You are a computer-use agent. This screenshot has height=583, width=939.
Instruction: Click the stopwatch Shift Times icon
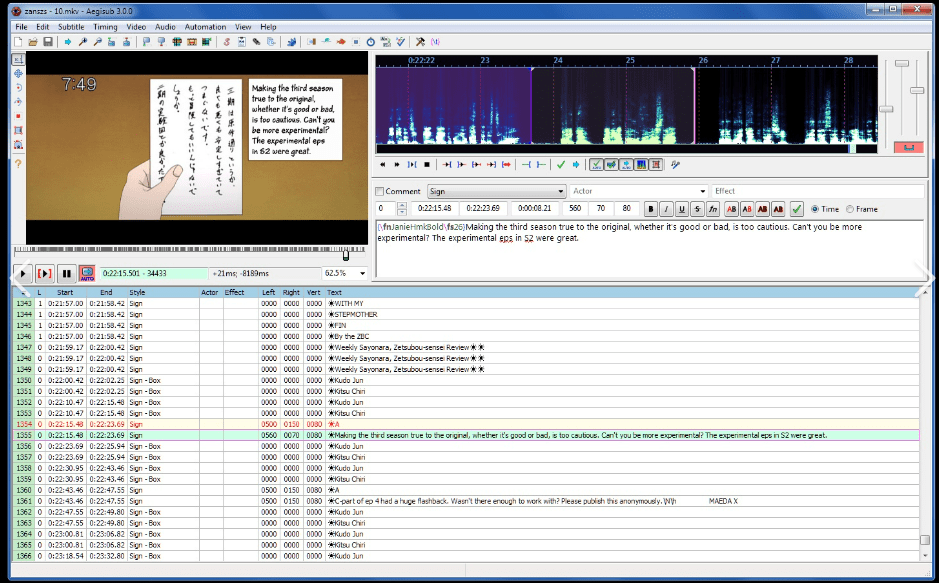coord(370,42)
